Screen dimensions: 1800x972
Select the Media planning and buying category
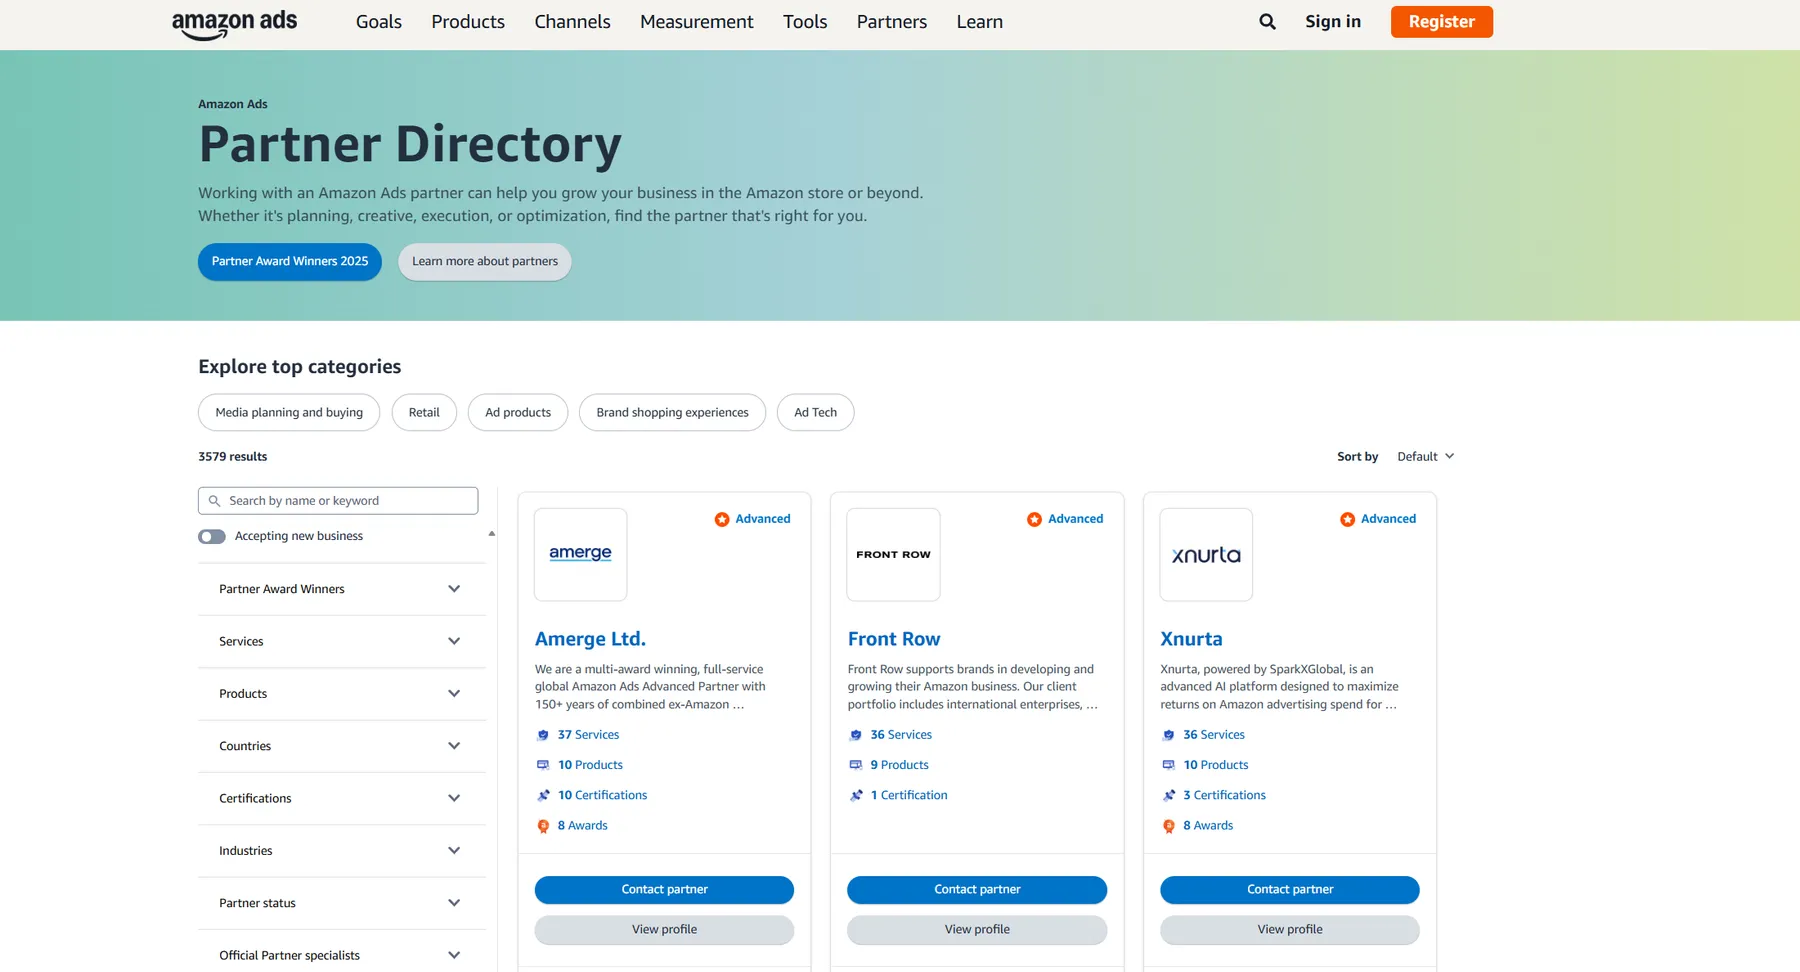click(x=289, y=413)
